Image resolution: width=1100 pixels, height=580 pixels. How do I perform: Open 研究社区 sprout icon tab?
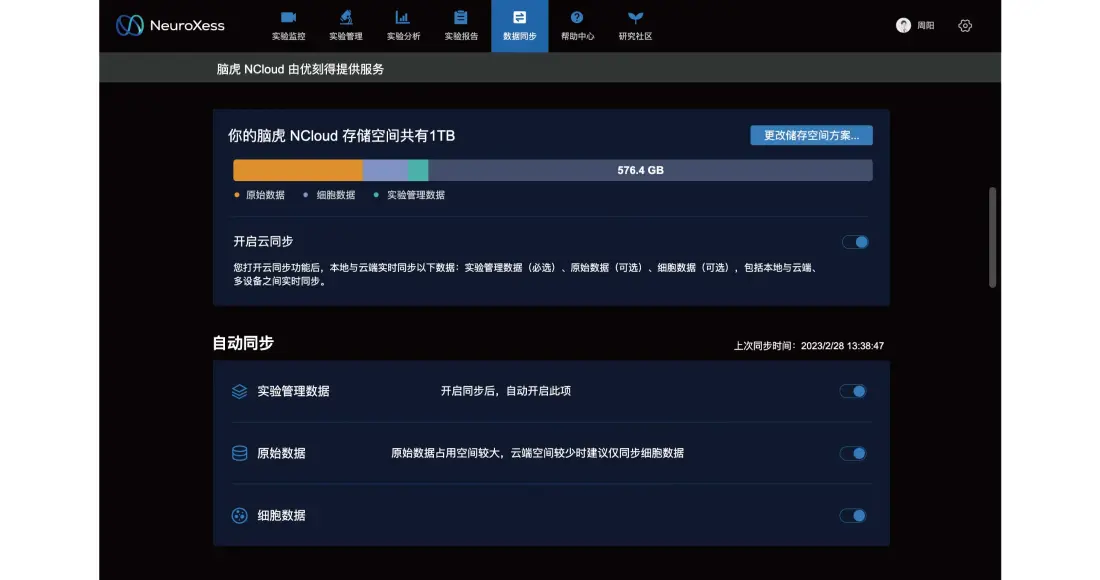coord(635,26)
